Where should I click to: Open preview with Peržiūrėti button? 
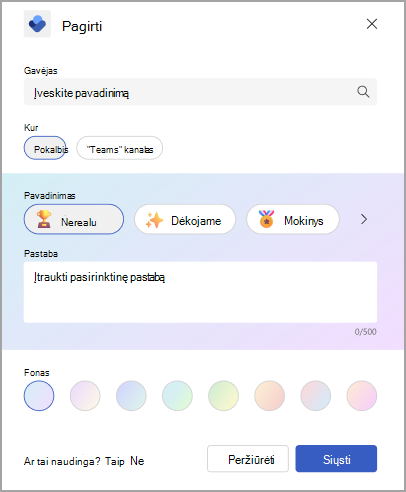click(248, 459)
